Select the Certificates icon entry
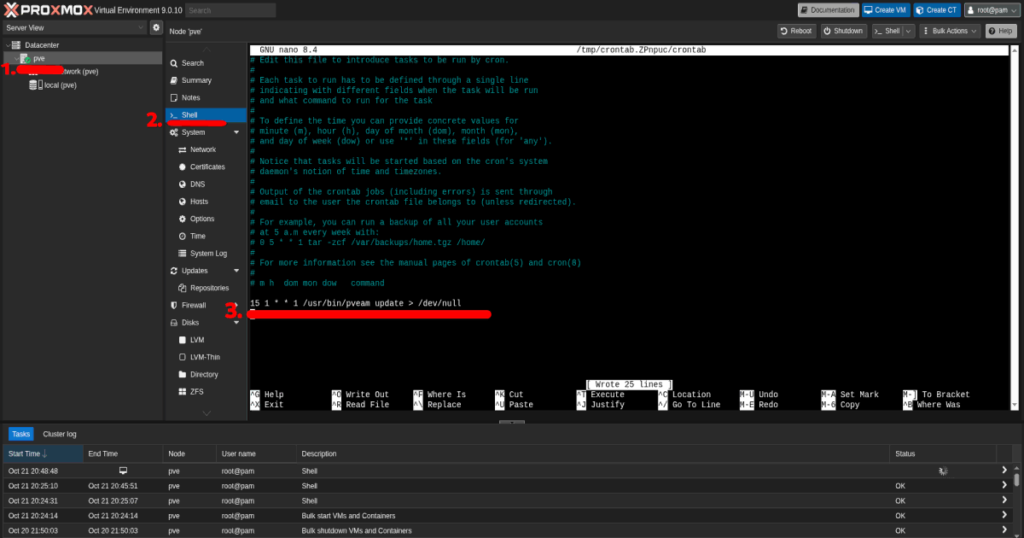 (181, 167)
